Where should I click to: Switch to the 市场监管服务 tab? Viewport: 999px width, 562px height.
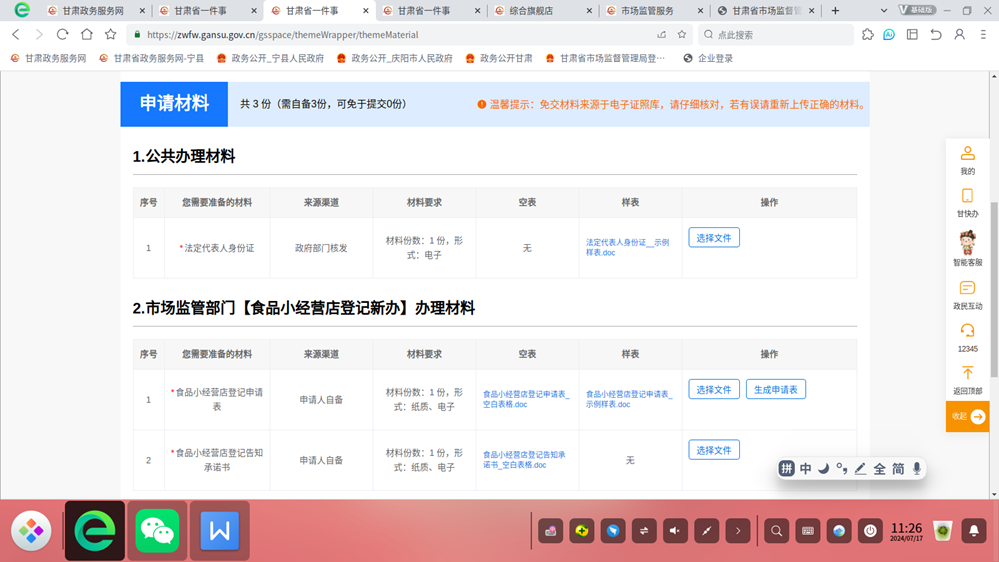[x=647, y=11]
